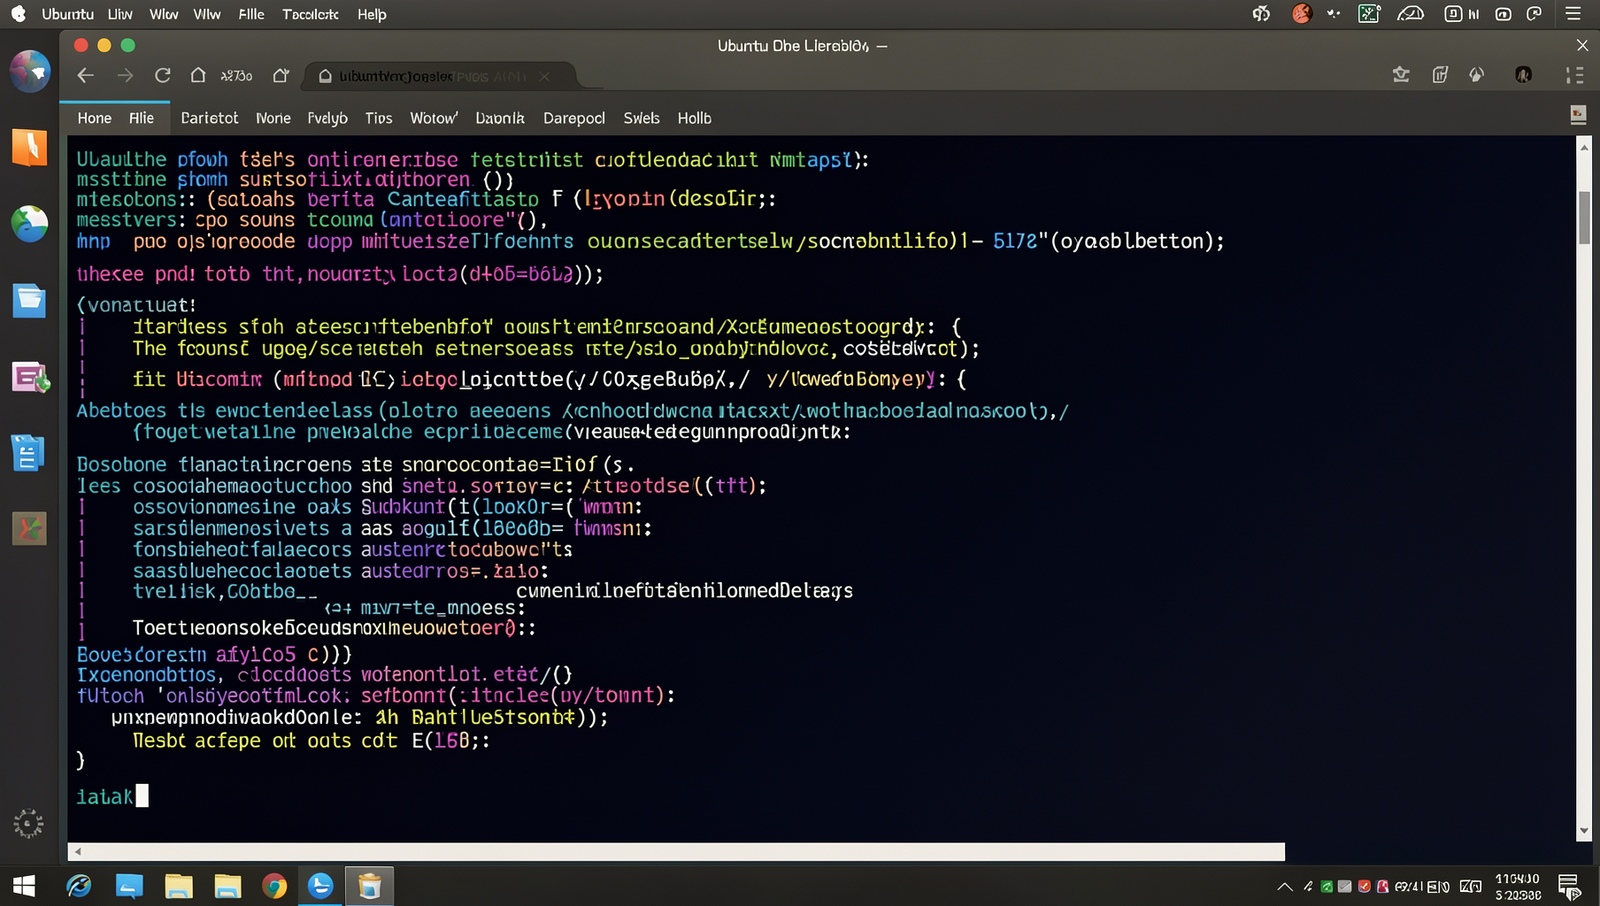The image size is (1600, 906).
Task: Click the car-shaped icon in top bar
Action: (1410, 14)
